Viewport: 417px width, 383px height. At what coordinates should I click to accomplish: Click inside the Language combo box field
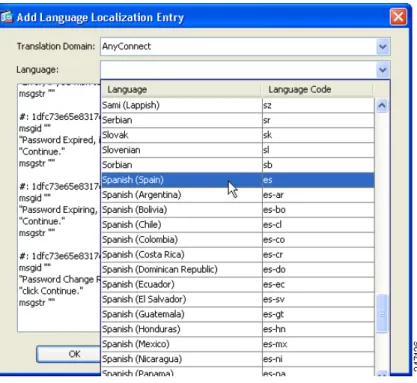[238, 70]
